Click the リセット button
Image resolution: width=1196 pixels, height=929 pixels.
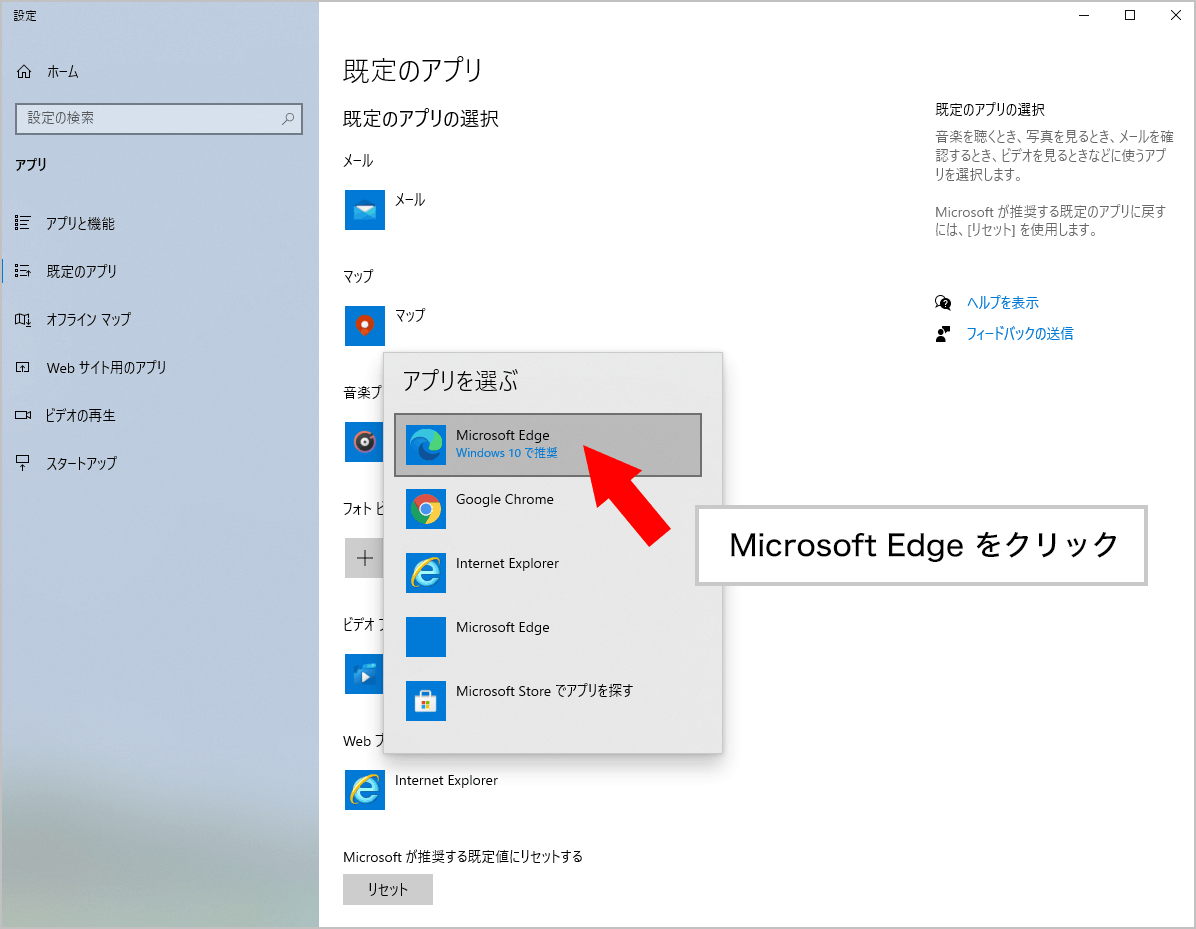click(x=387, y=889)
